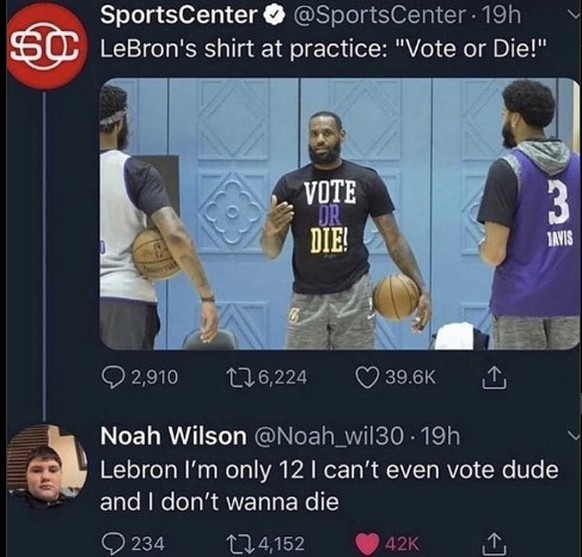Open Noah Wilson's reply text to view thread

coord(329,486)
